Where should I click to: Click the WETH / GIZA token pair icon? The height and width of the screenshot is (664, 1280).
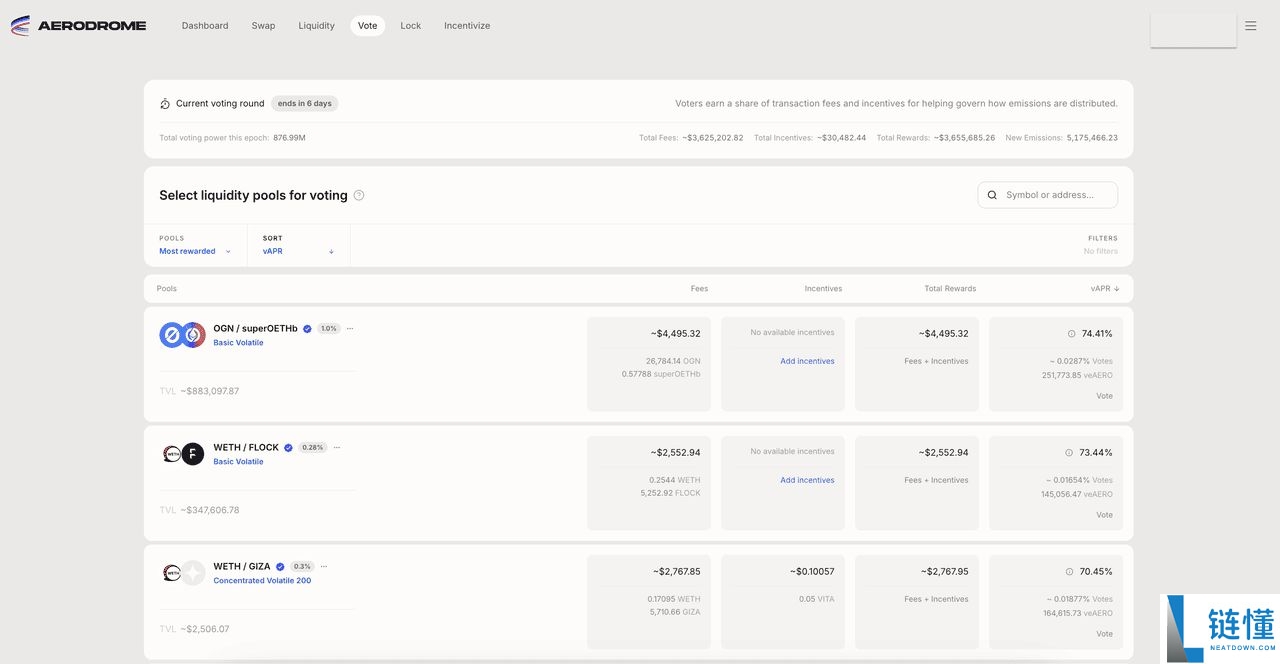pyautogui.click(x=182, y=573)
